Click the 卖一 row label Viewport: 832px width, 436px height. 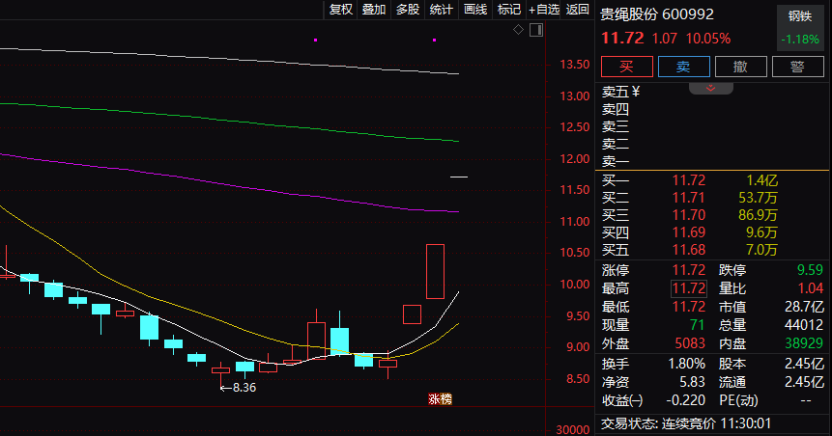(x=616, y=161)
